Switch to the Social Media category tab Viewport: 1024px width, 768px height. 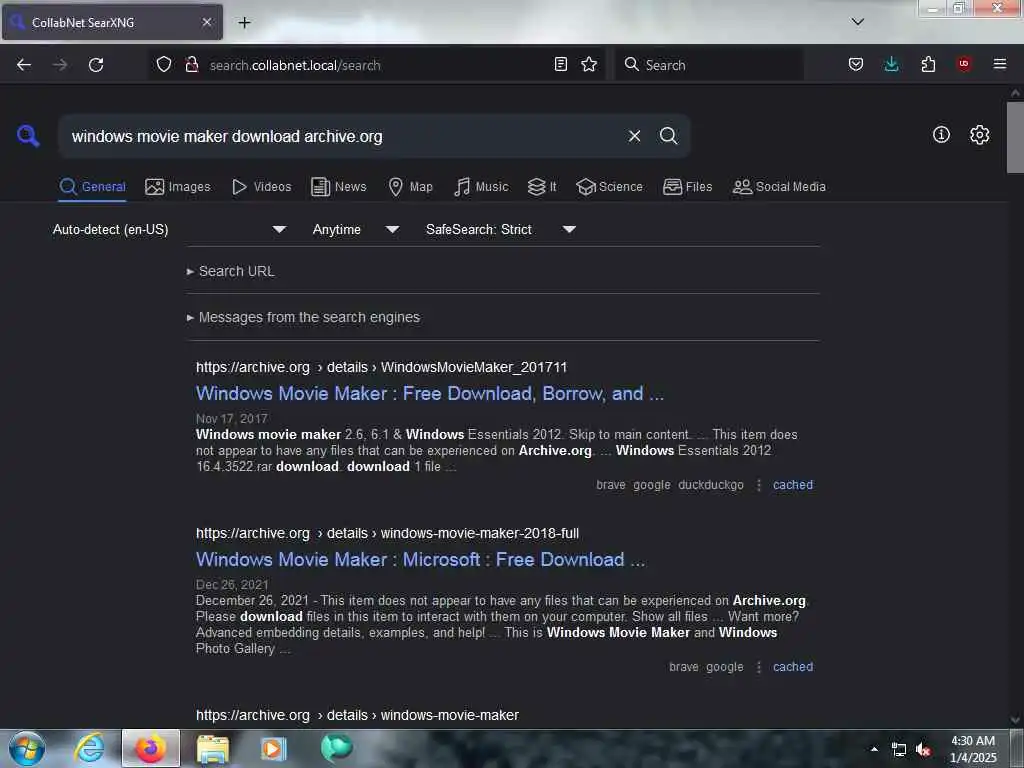pos(779,187)
